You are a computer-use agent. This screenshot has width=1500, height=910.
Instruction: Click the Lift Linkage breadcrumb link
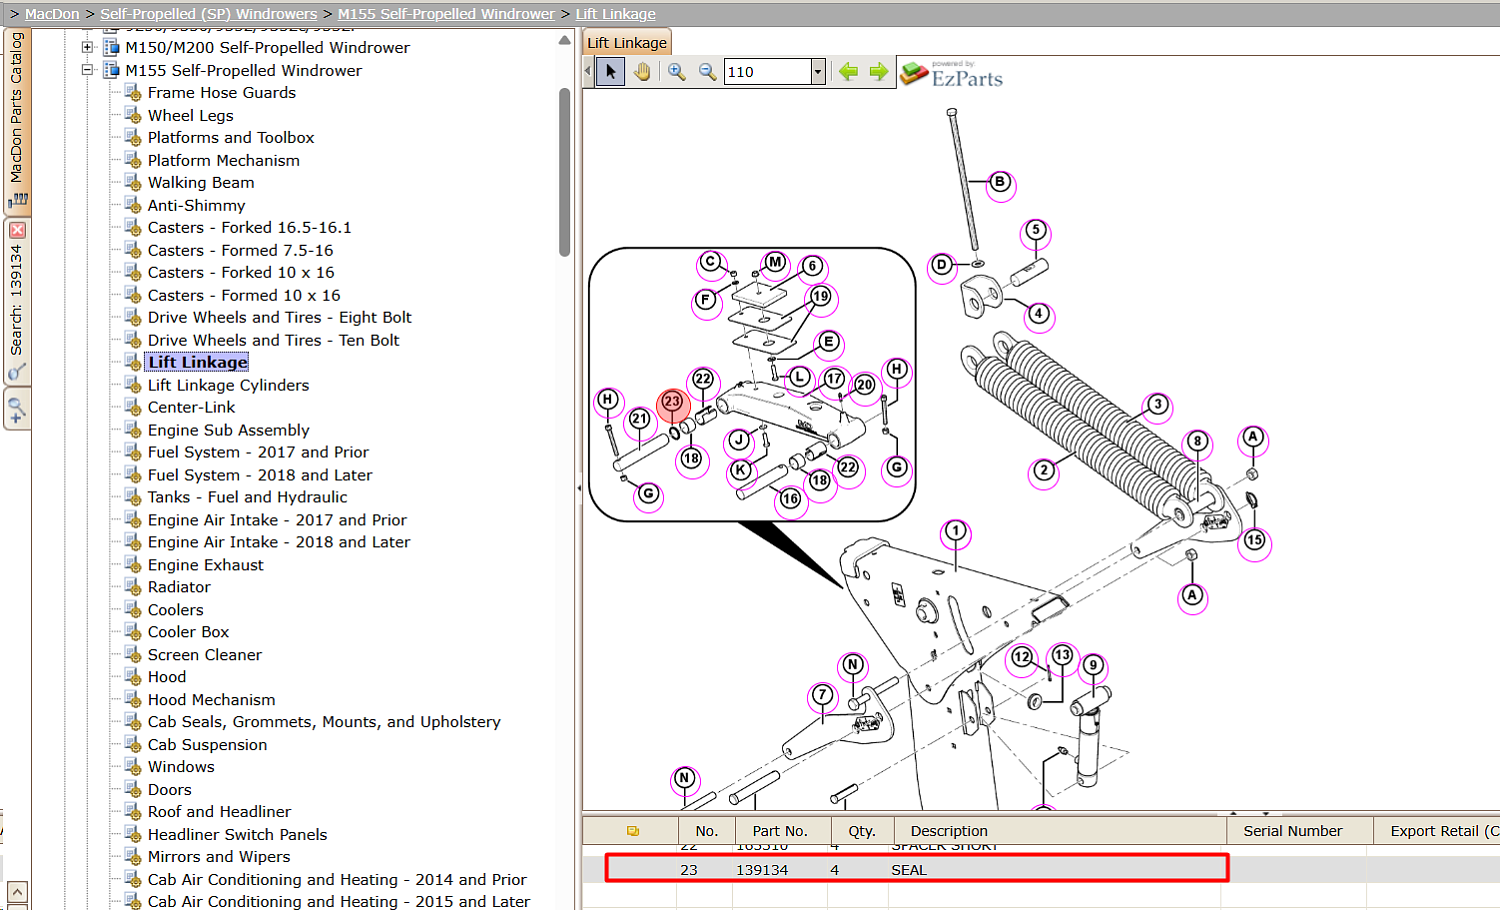tap(616, 14)
